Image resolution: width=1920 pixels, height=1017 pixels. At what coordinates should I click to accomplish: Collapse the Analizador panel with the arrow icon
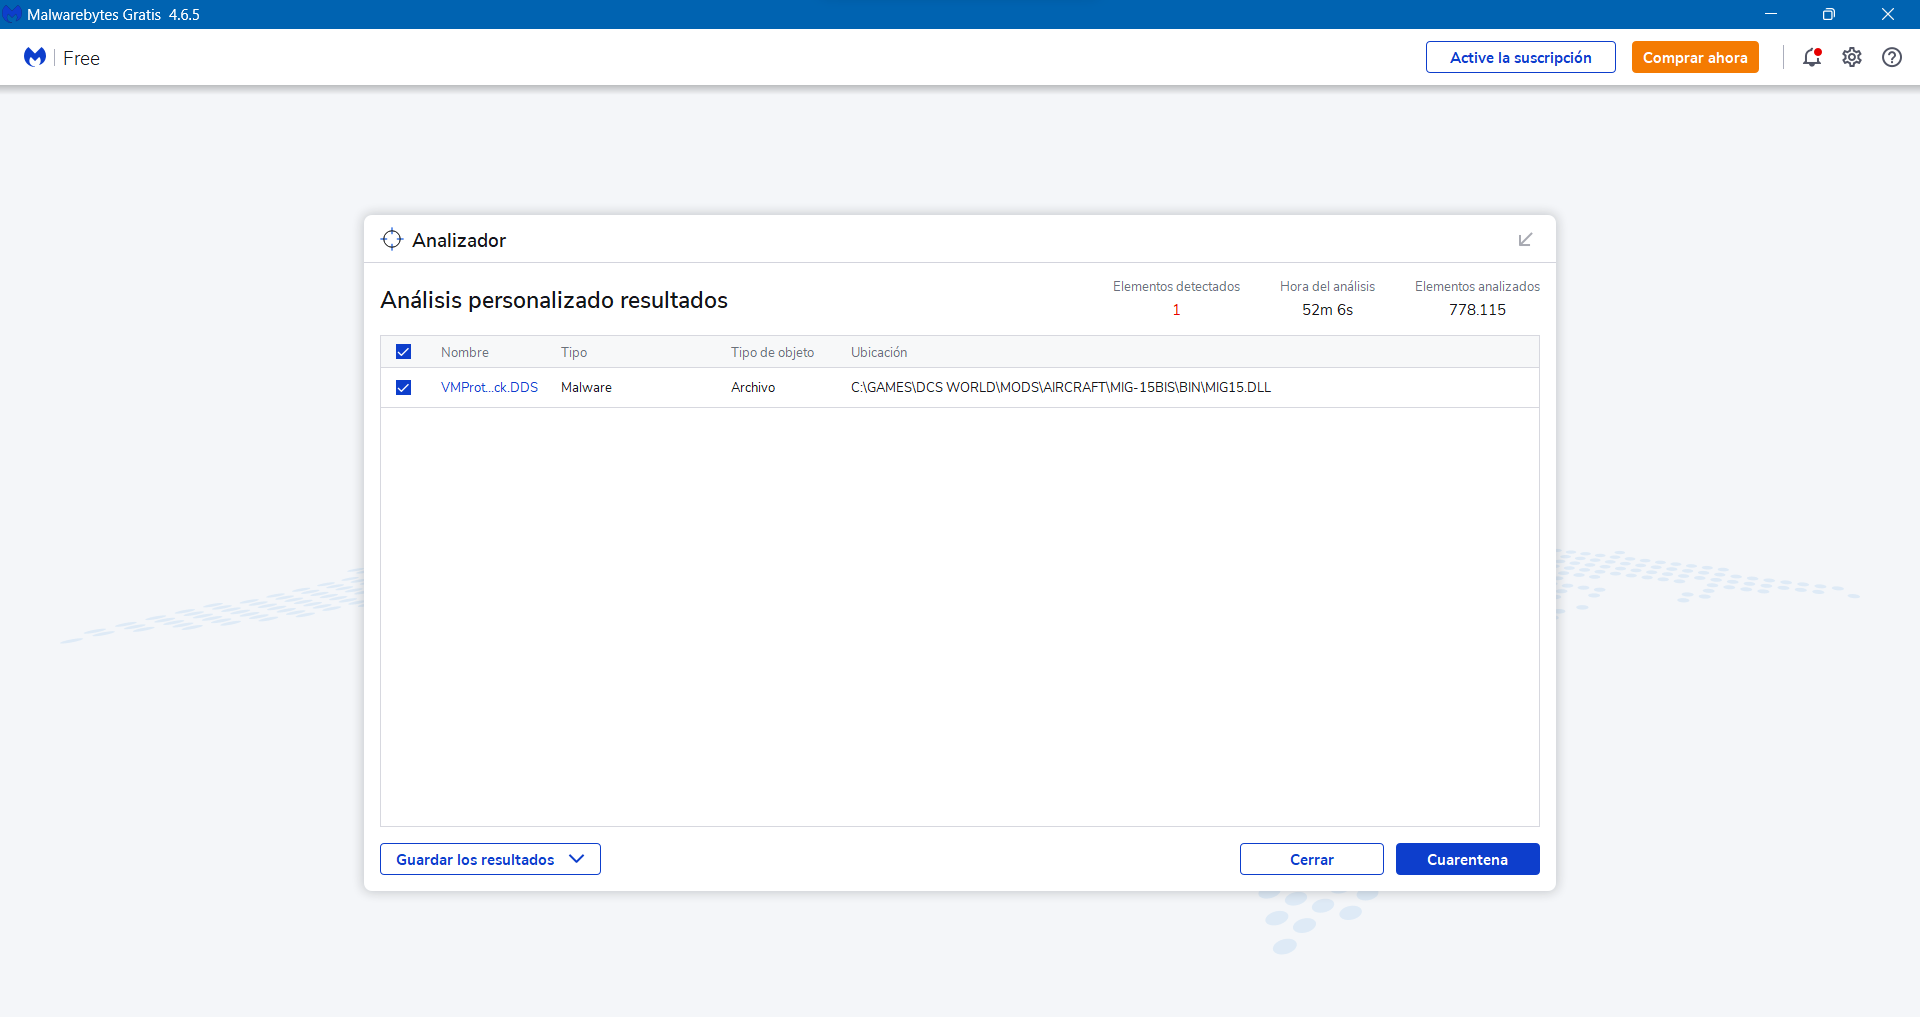[1525, 239]
